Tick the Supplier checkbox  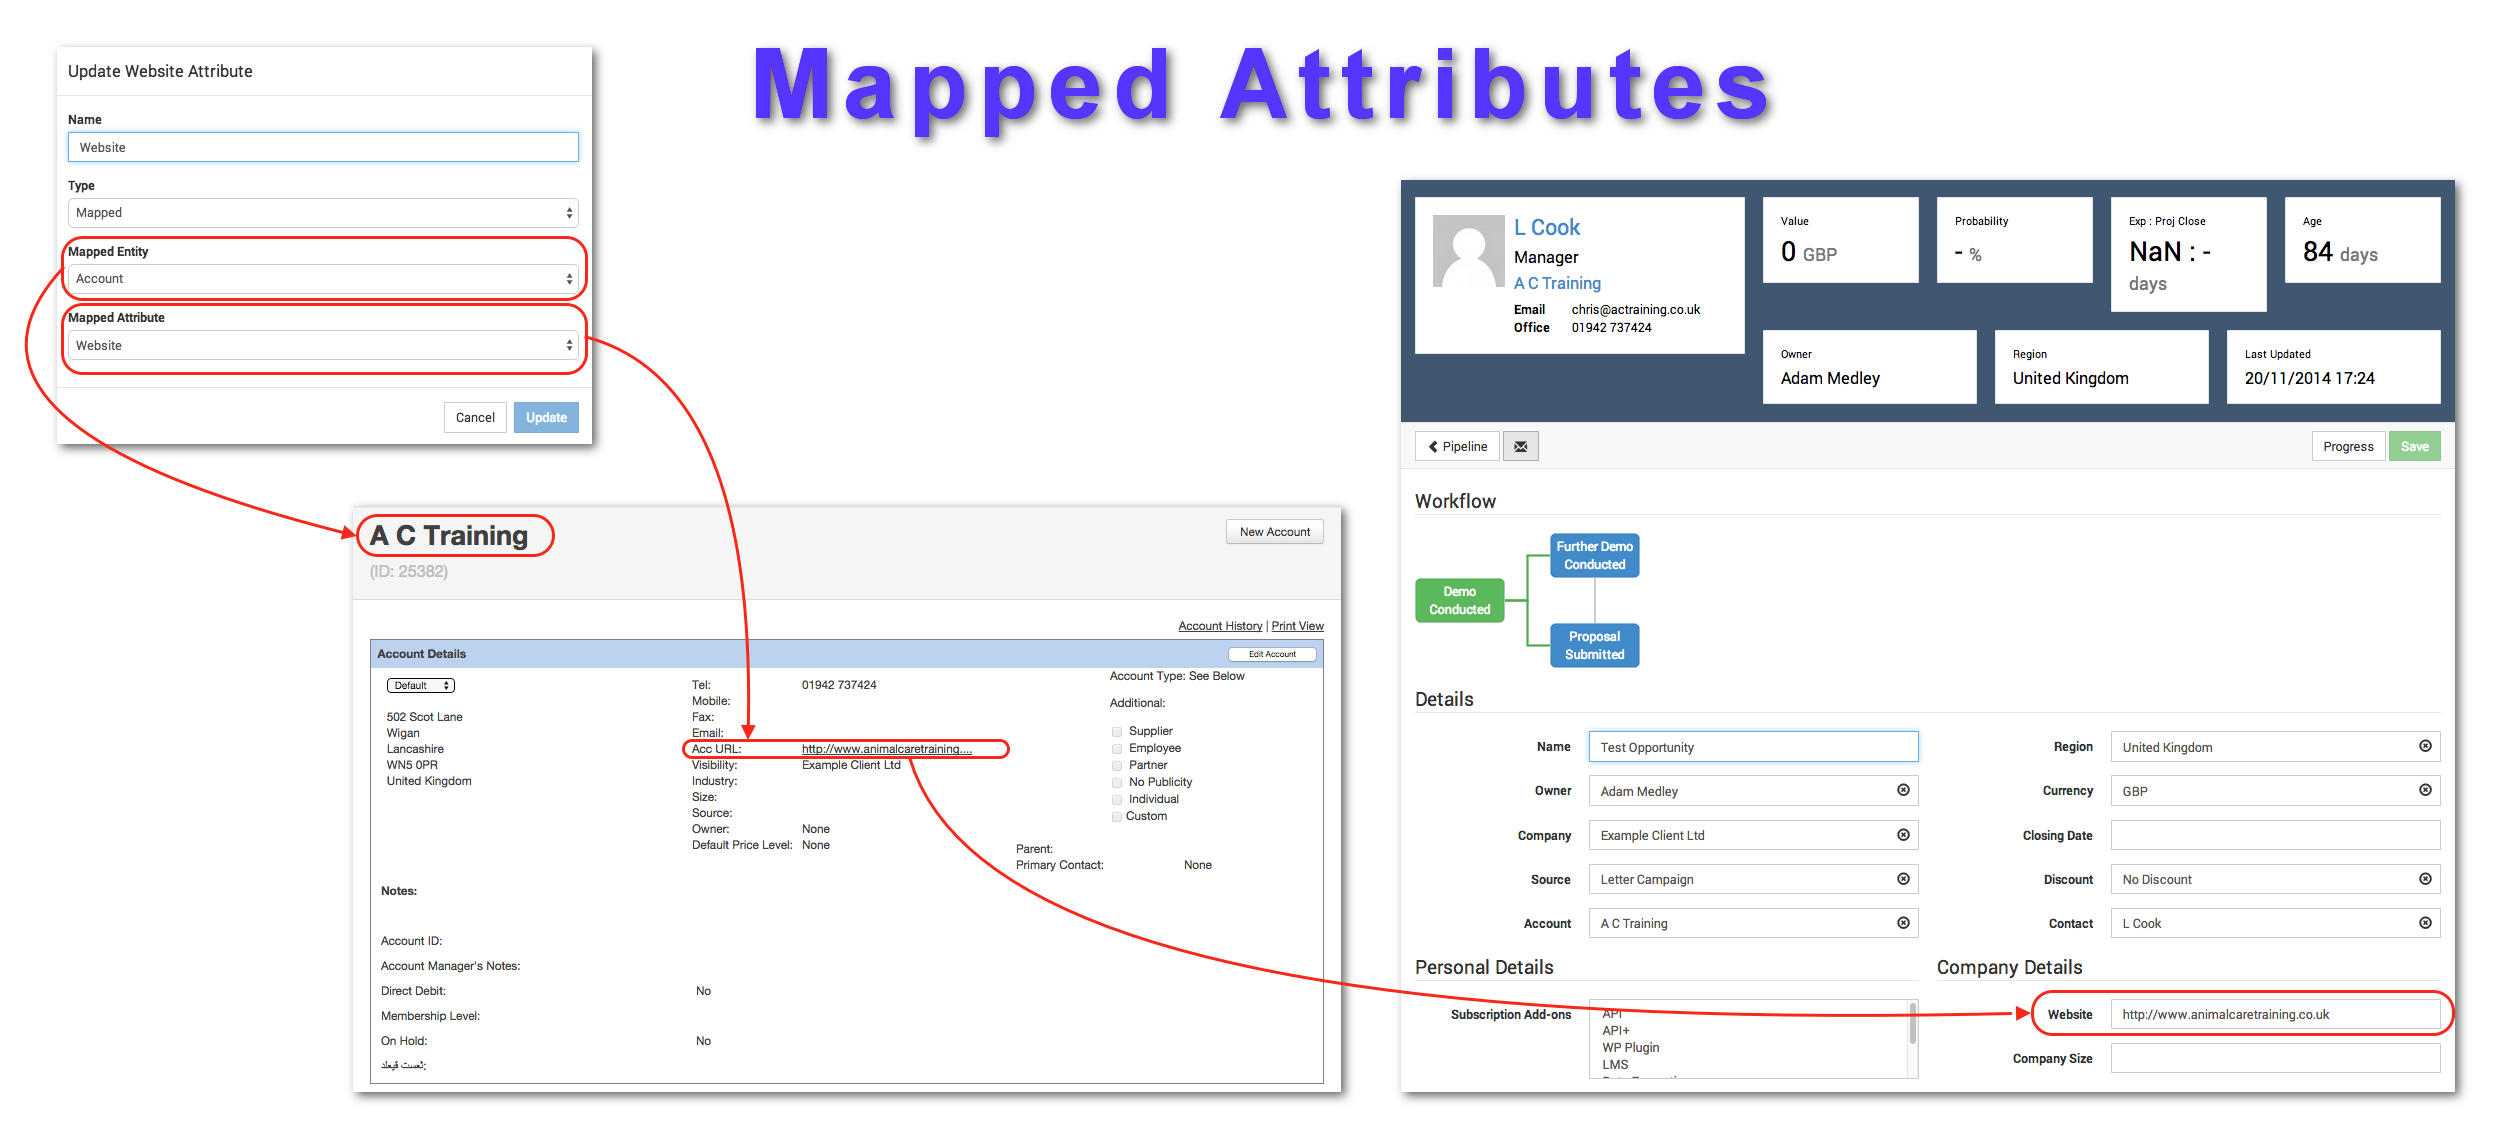[x=1117, y=732]
